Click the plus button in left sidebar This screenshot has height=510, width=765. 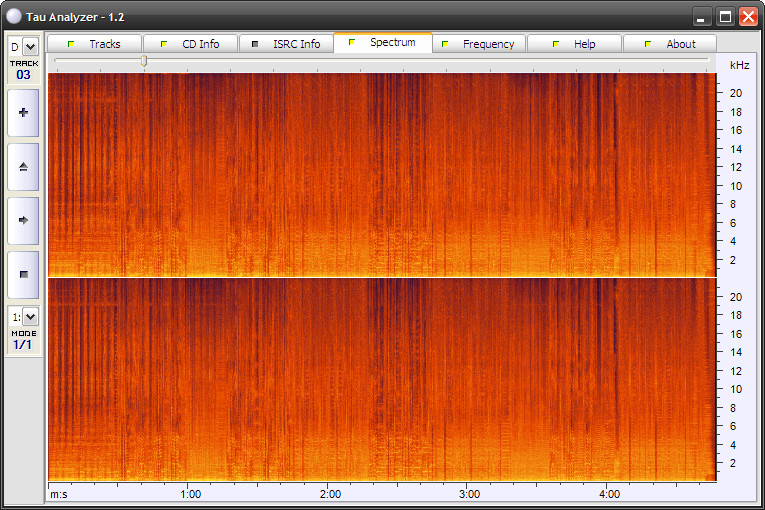tap(23, 113)
